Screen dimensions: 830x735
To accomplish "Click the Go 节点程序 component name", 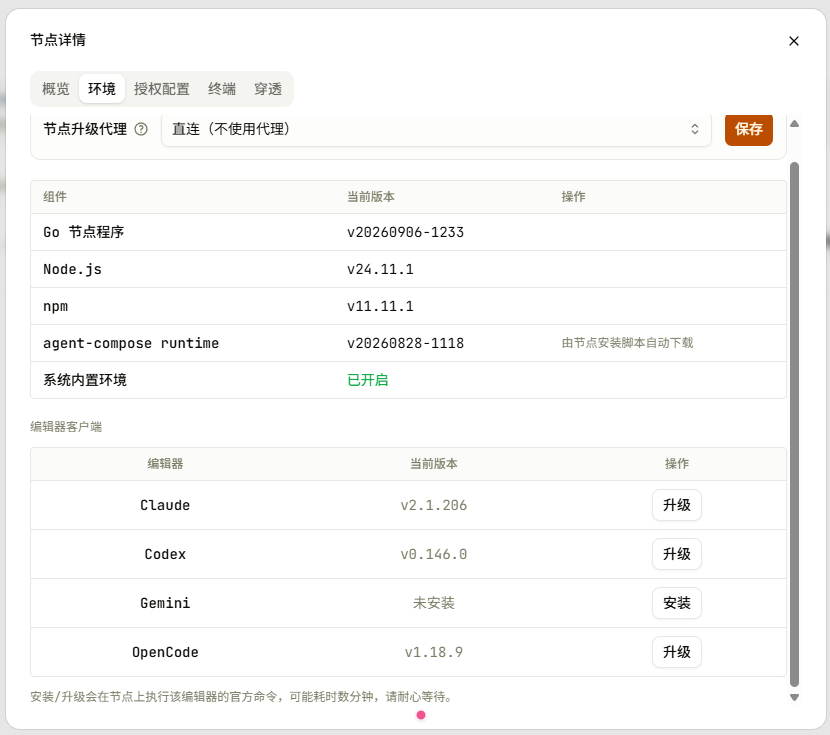I will 84,232.
